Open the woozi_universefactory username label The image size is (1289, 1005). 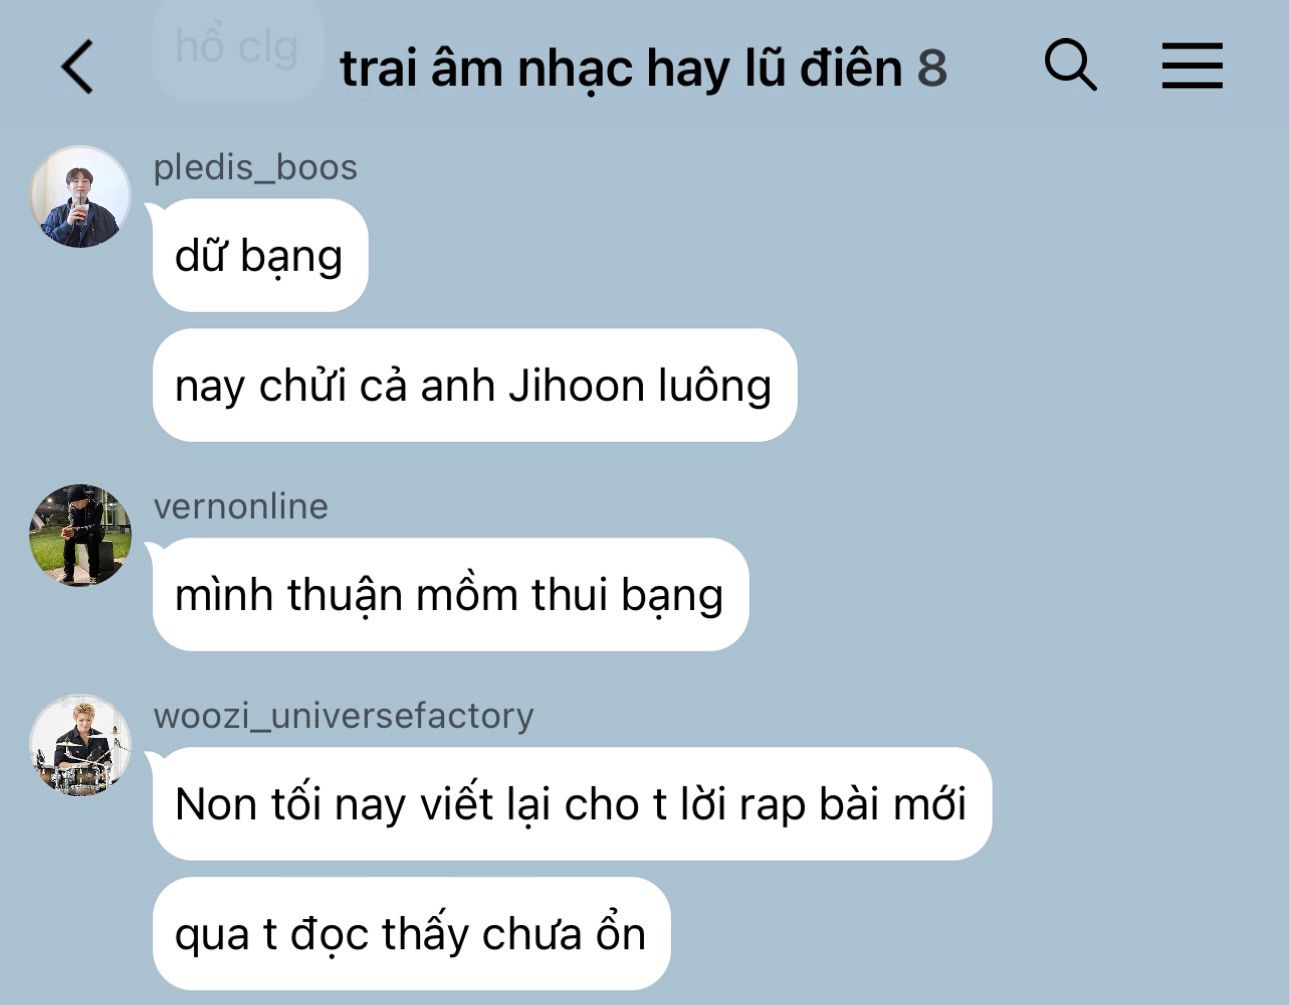[343, 716]
